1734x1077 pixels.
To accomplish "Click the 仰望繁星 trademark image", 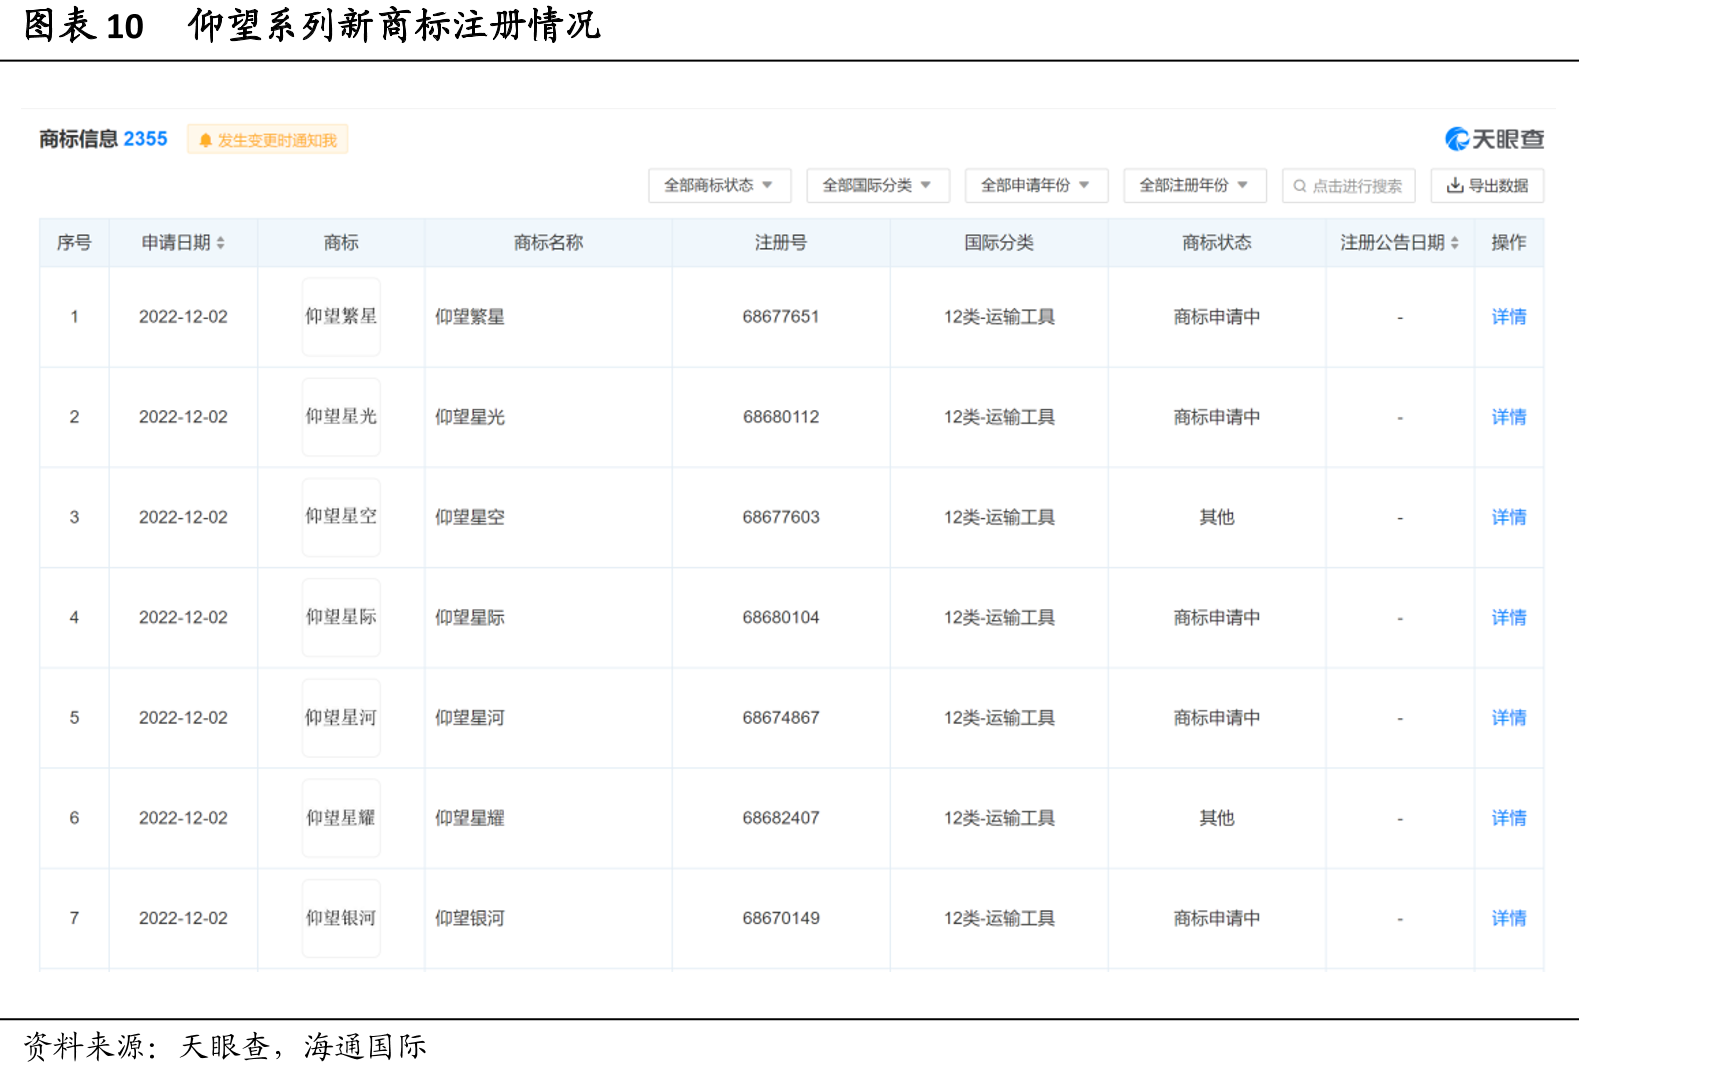I will (x=341, y=317).
